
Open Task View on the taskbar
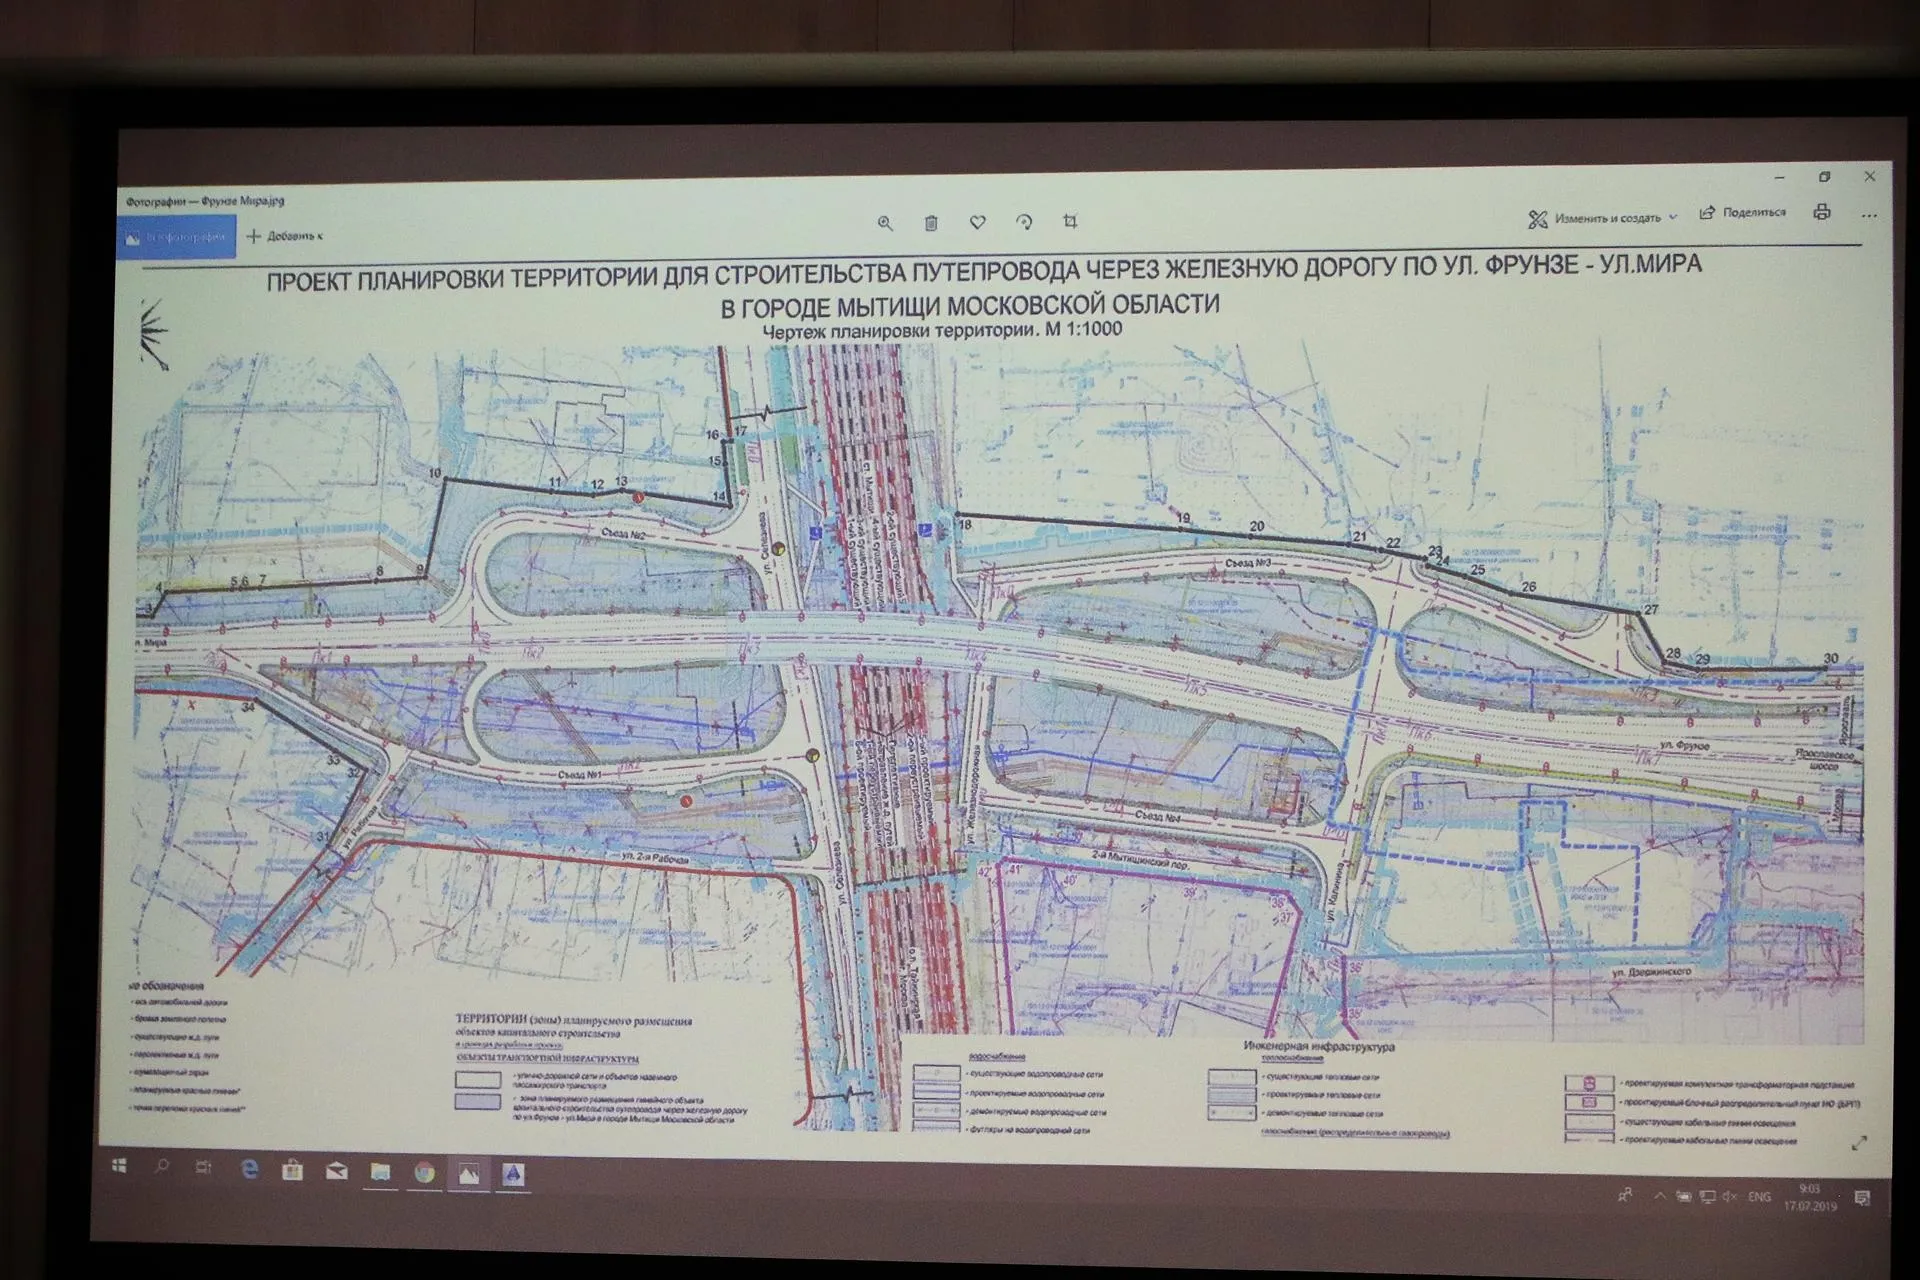204,1168
